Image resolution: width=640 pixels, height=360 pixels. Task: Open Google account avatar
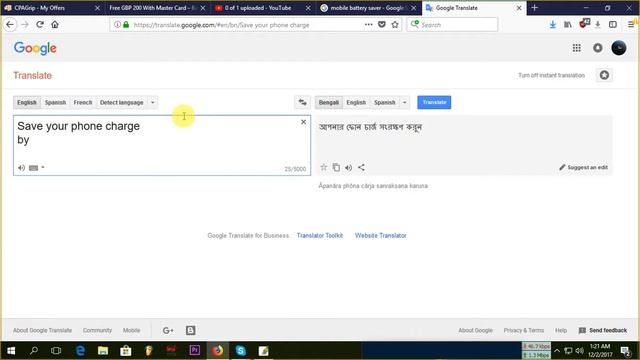619,48
